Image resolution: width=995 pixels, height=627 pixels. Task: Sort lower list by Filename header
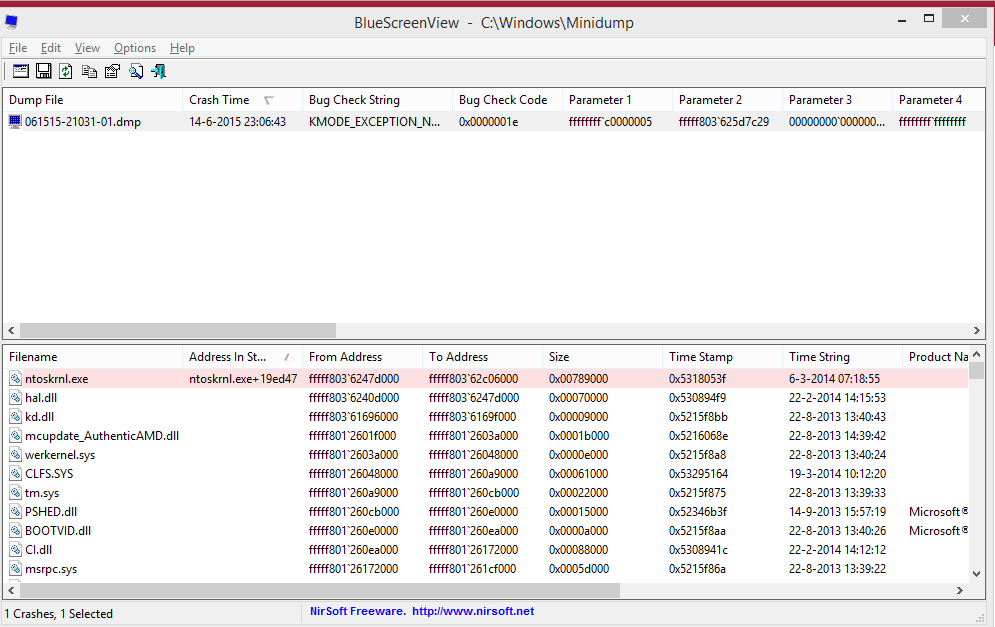tap(92, 357)
